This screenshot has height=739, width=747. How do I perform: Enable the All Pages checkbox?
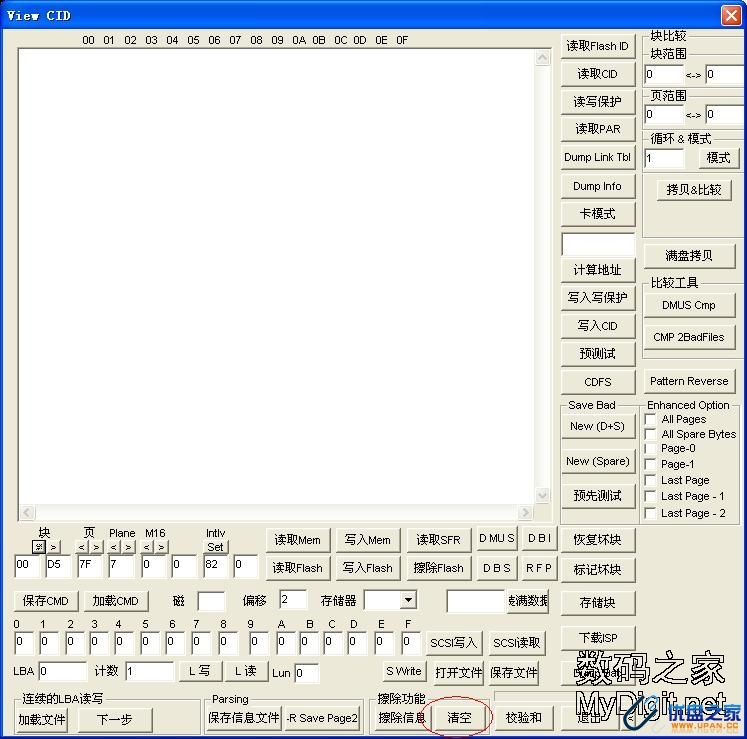point(650,419)
